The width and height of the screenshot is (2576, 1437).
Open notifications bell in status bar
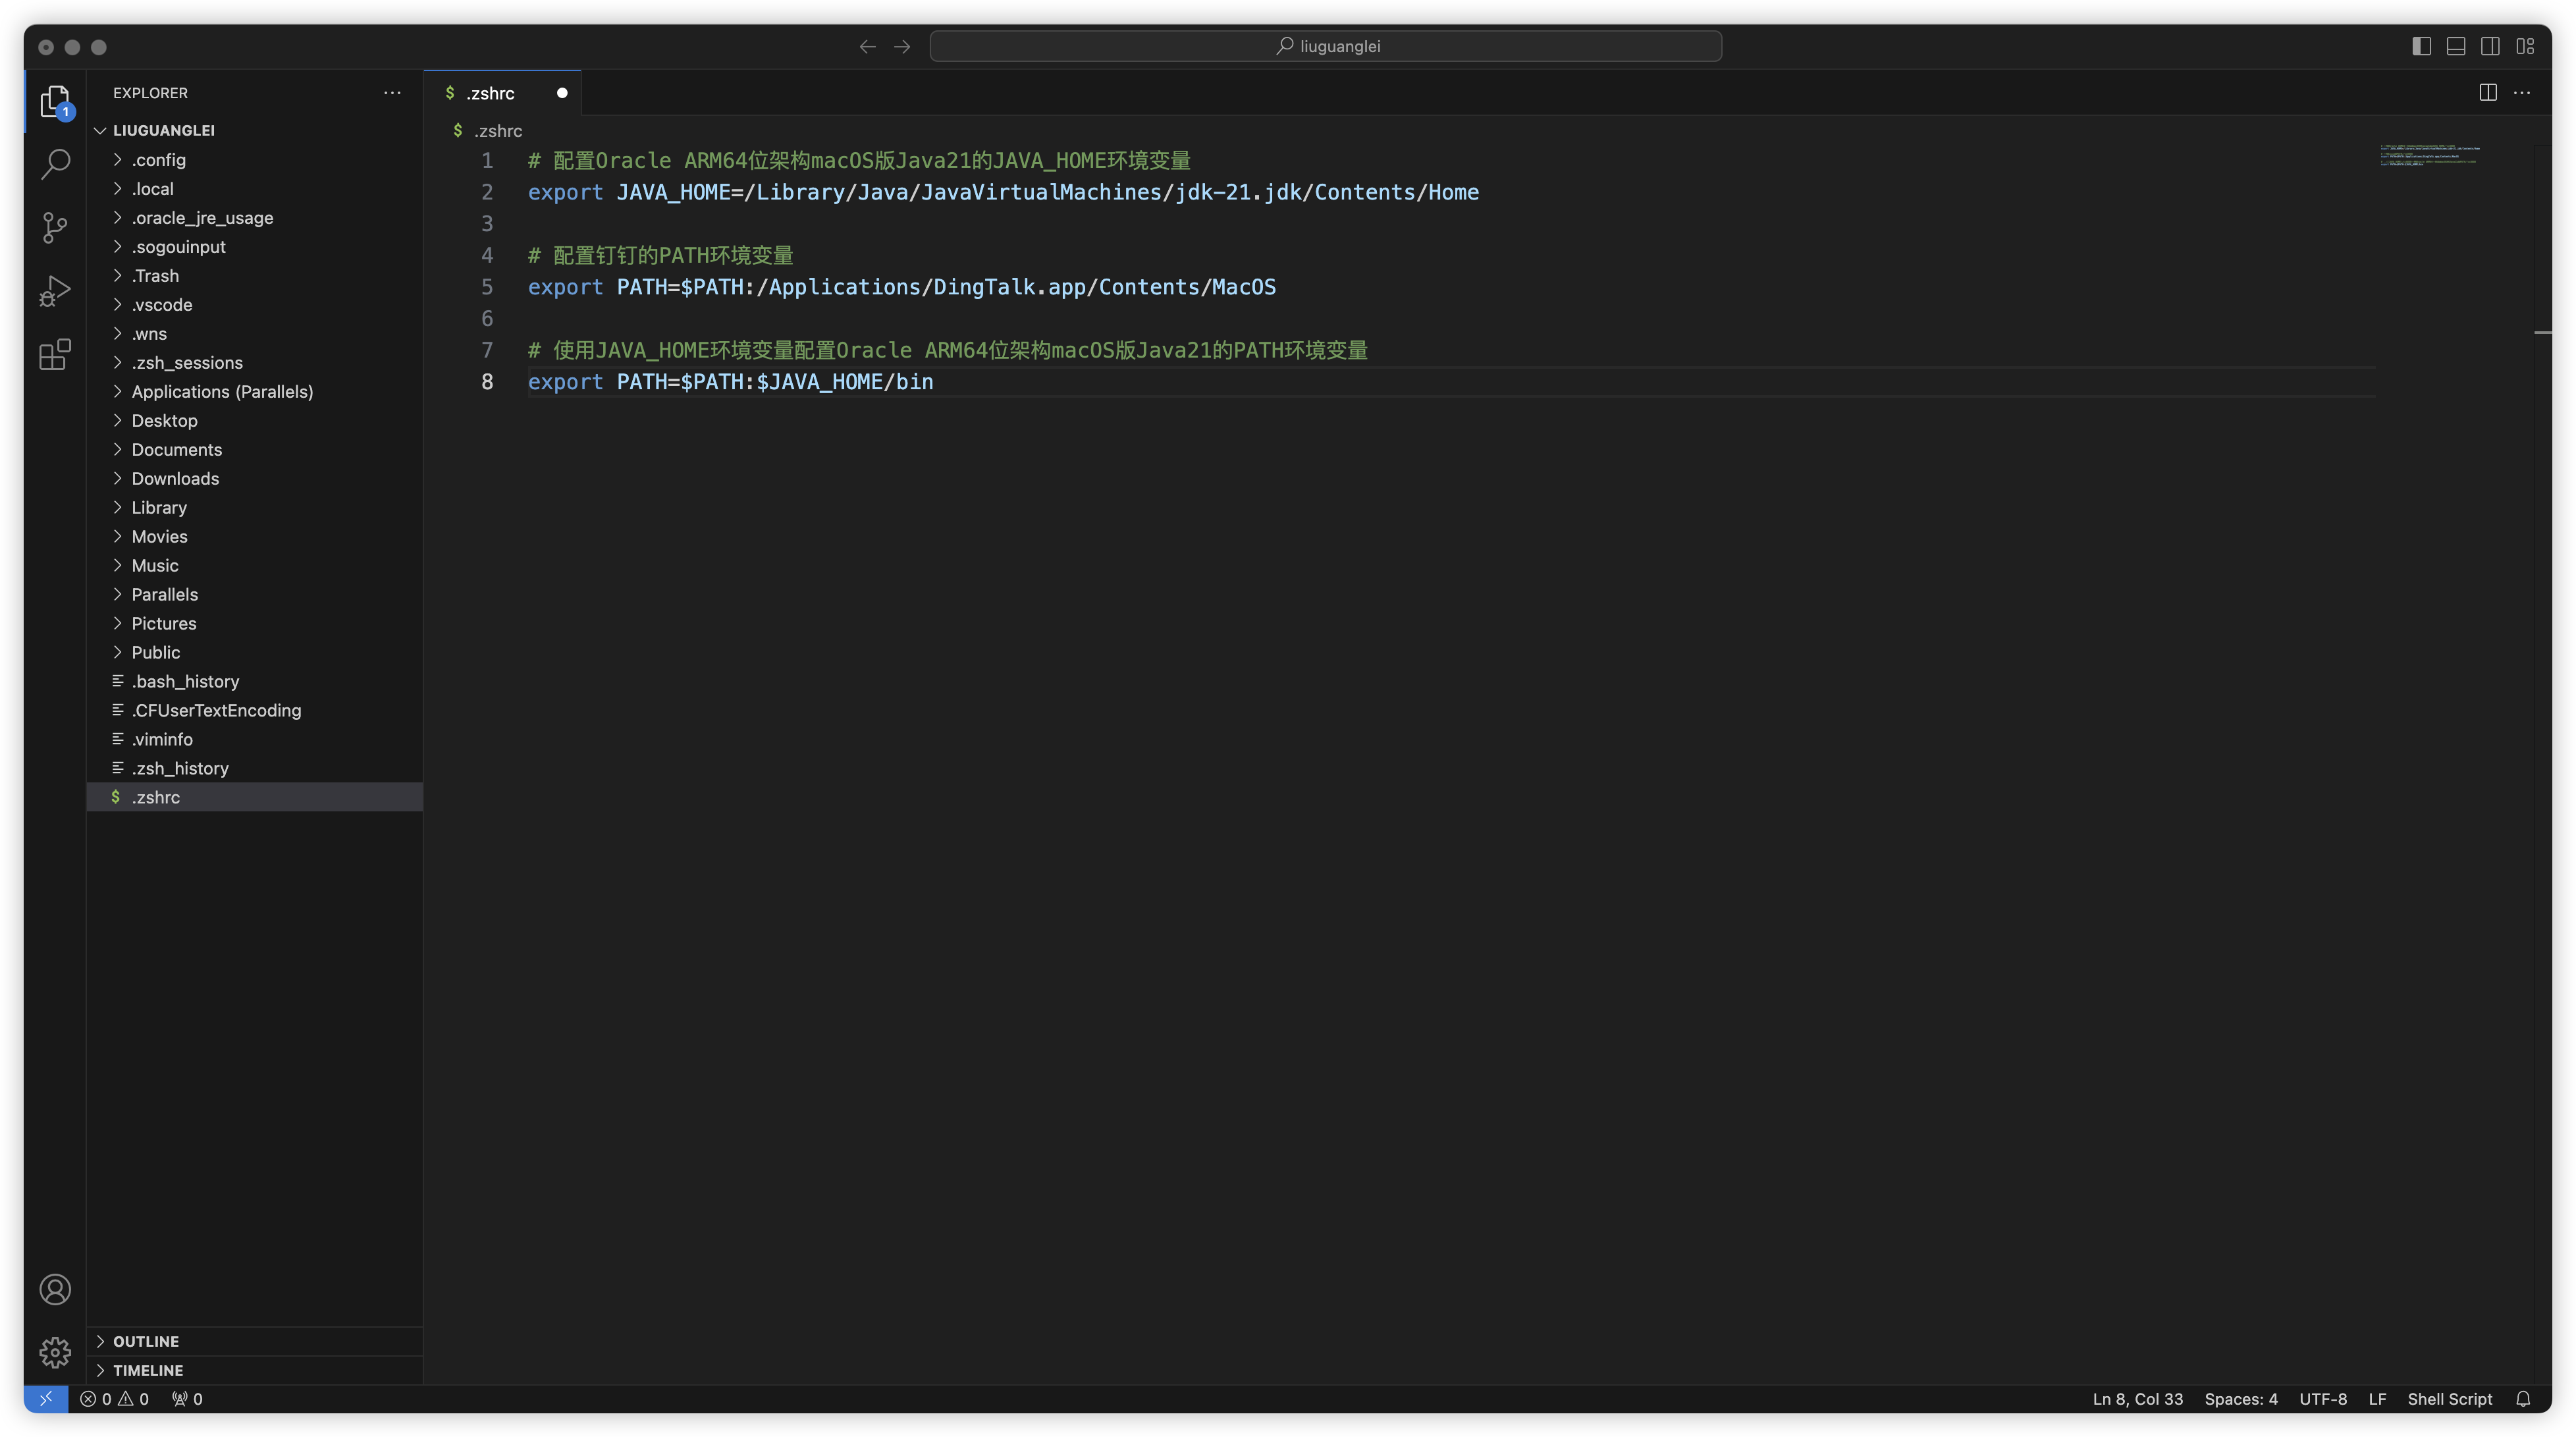(x=2523, y=1399)
